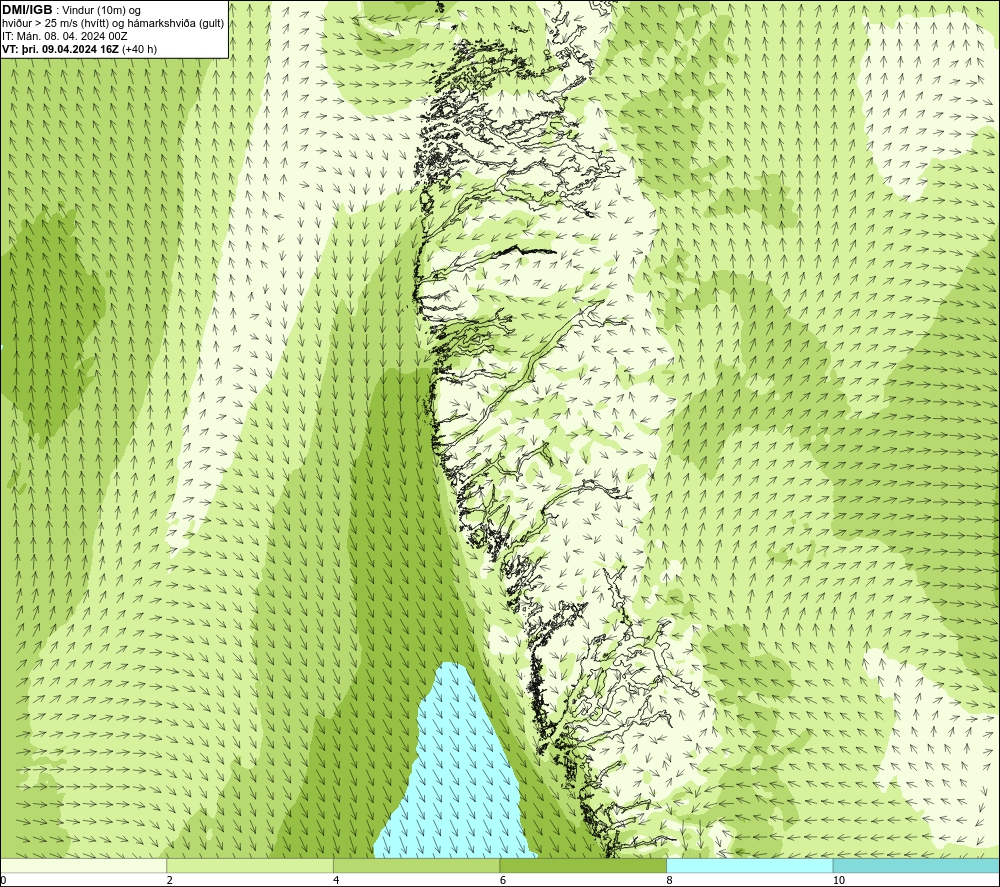This screenshot has width=1000, height=887.
Task: Click the legend scale label 0
Action: point(3,881)
